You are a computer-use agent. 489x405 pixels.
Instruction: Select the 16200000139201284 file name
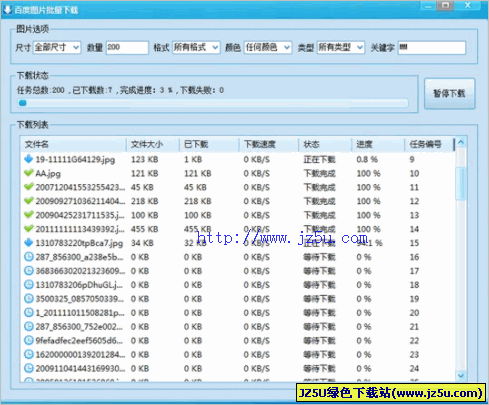[x=80, y=354]
